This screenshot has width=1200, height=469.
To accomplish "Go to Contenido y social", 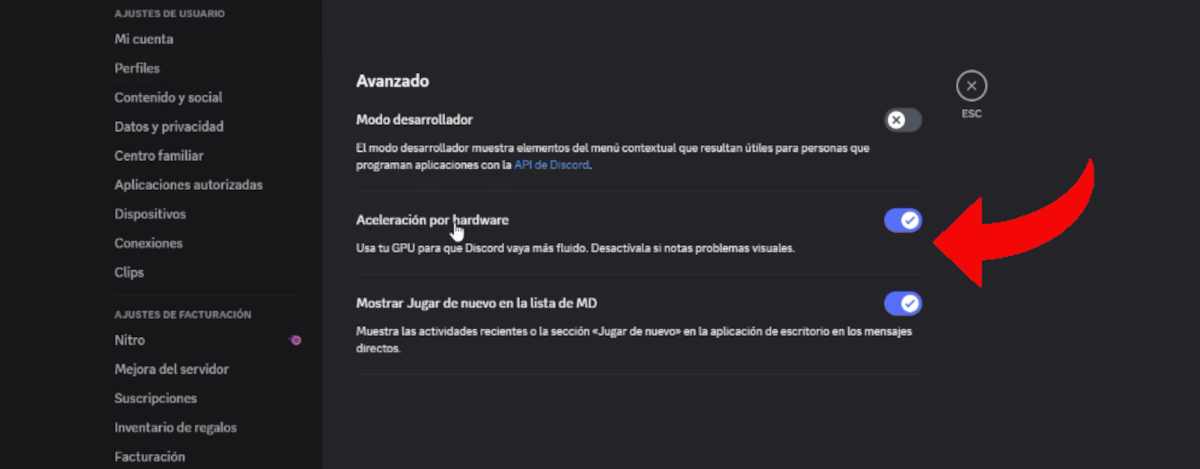I will coord(168,97).
